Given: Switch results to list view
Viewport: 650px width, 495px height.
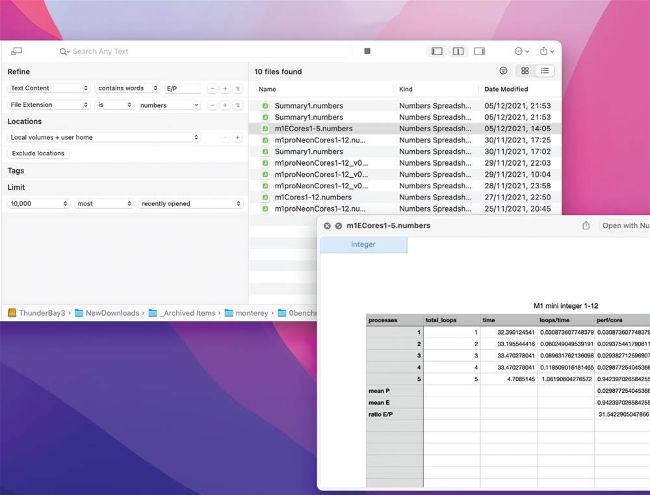Looking at the screenshot, I should click(x=545, y=71).
